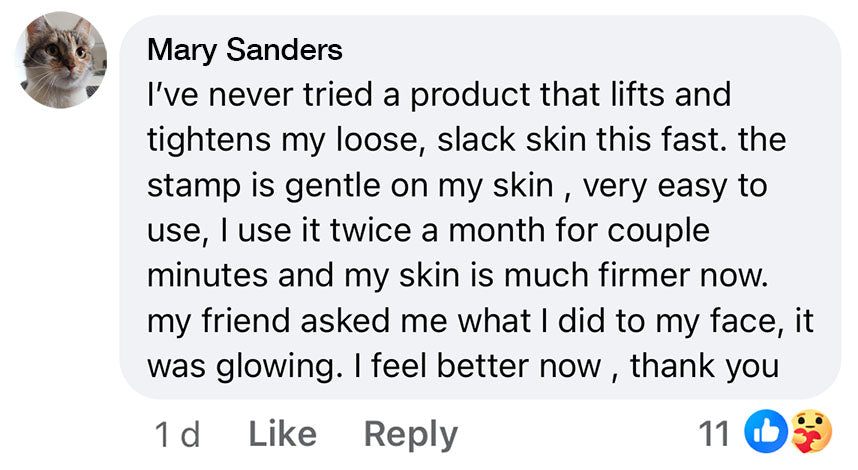Click the word "glowing" in the comment
858x470 pixels.
pyautogui.click(x=272, y=365)
